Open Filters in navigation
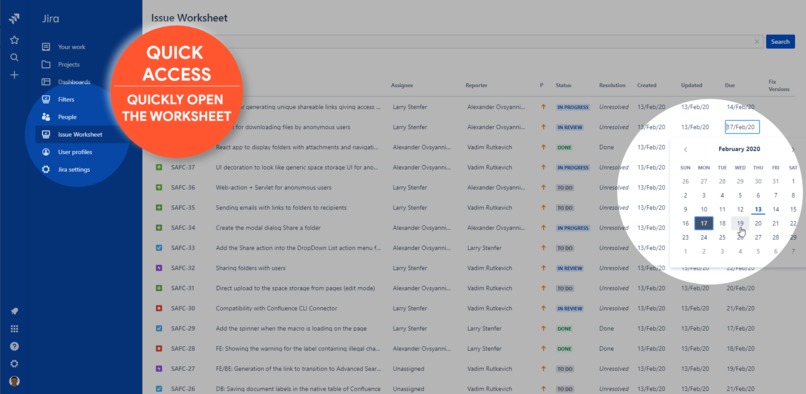This screenshot has height=394, width=806. coord(66,100)
